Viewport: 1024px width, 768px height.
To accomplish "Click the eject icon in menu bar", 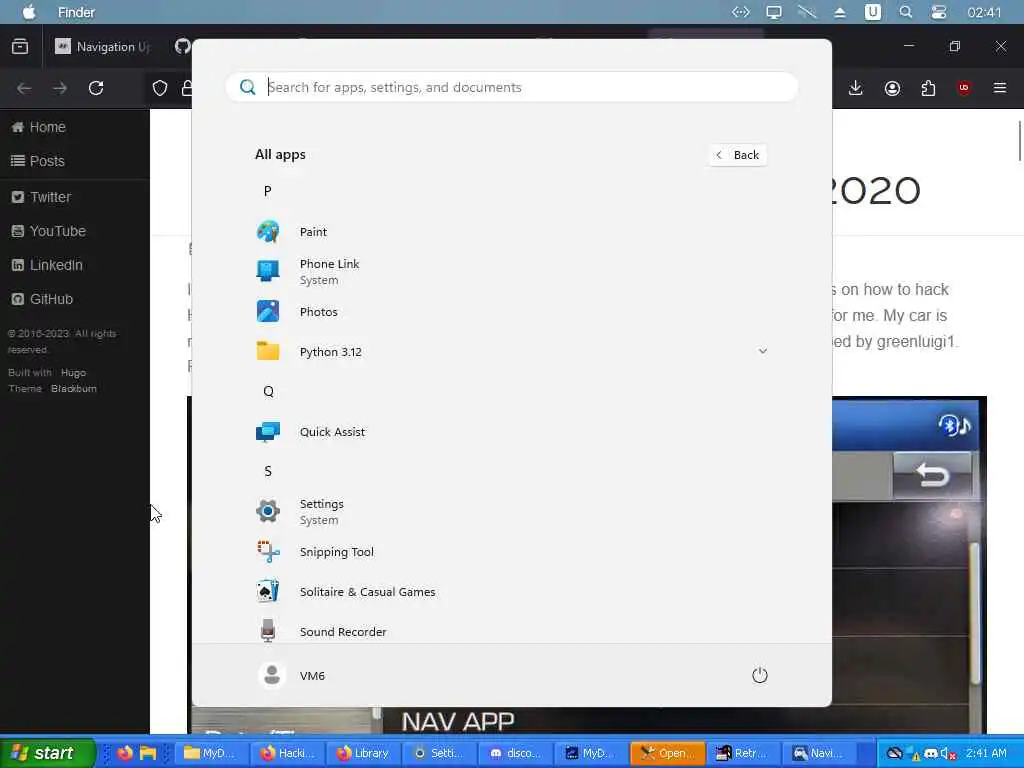I will 840,12.
